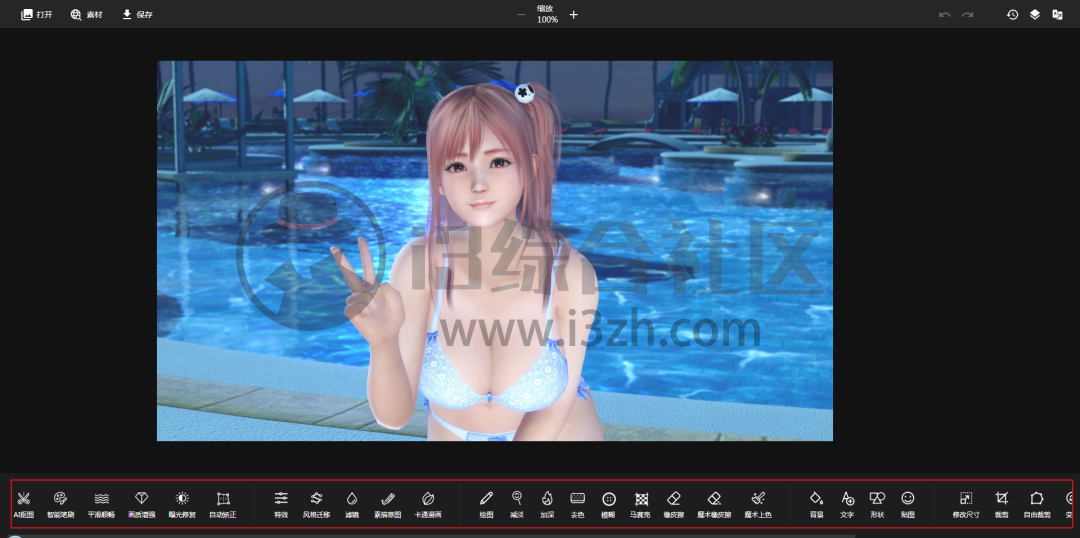Select 素描草图 sketch effect
The width and height of the screenshot is (1080, 538).
[388, 504]
